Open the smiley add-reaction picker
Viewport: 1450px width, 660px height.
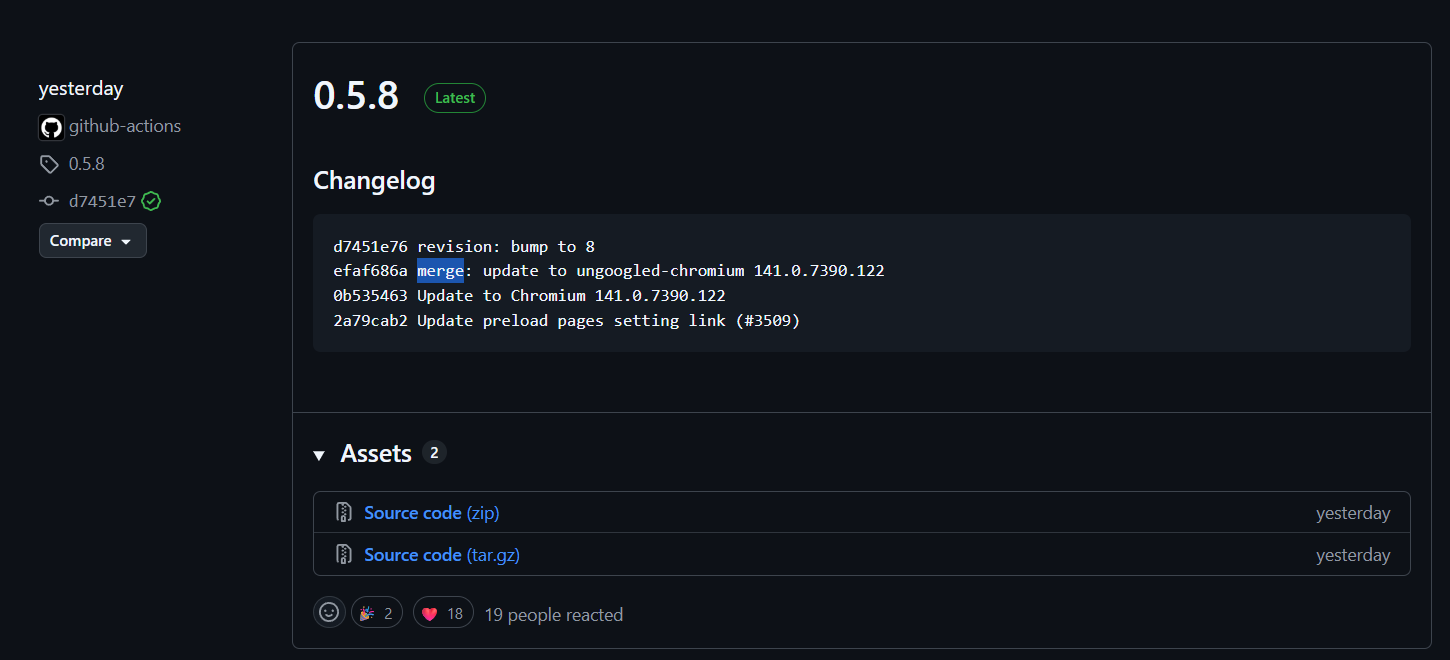click(x=329, y=613)
